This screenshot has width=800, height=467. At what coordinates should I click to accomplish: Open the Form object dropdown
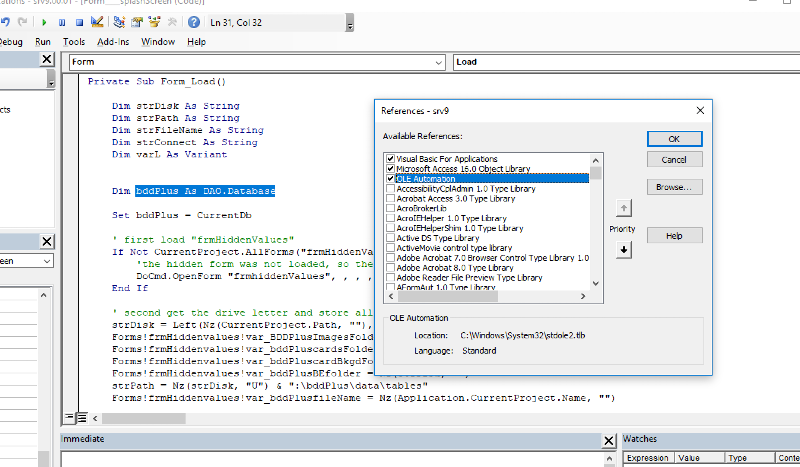click(x=438, y=62)
